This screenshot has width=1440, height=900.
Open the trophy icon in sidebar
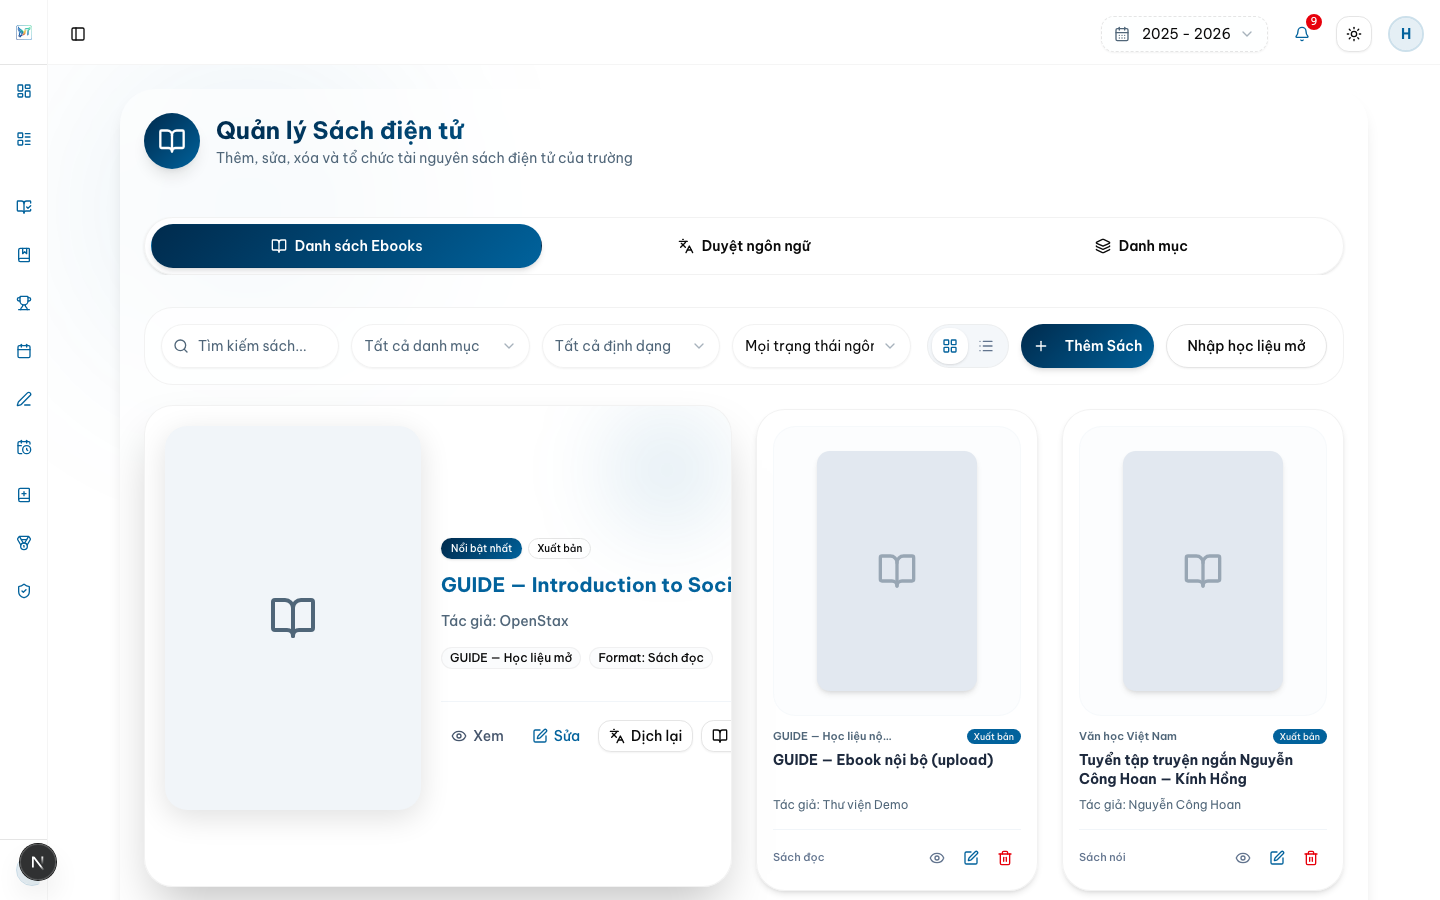tap(24, 303)
